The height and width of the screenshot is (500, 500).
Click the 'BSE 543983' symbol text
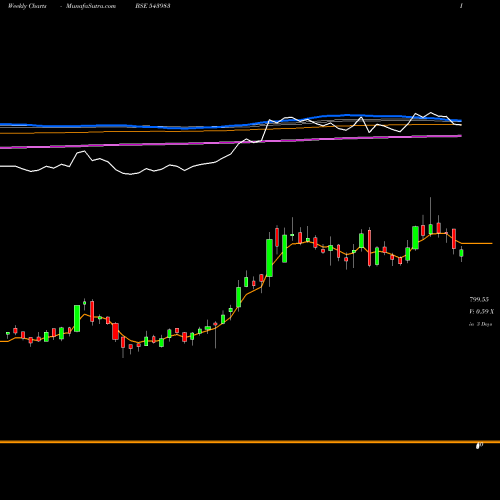[x=153, y=6]
